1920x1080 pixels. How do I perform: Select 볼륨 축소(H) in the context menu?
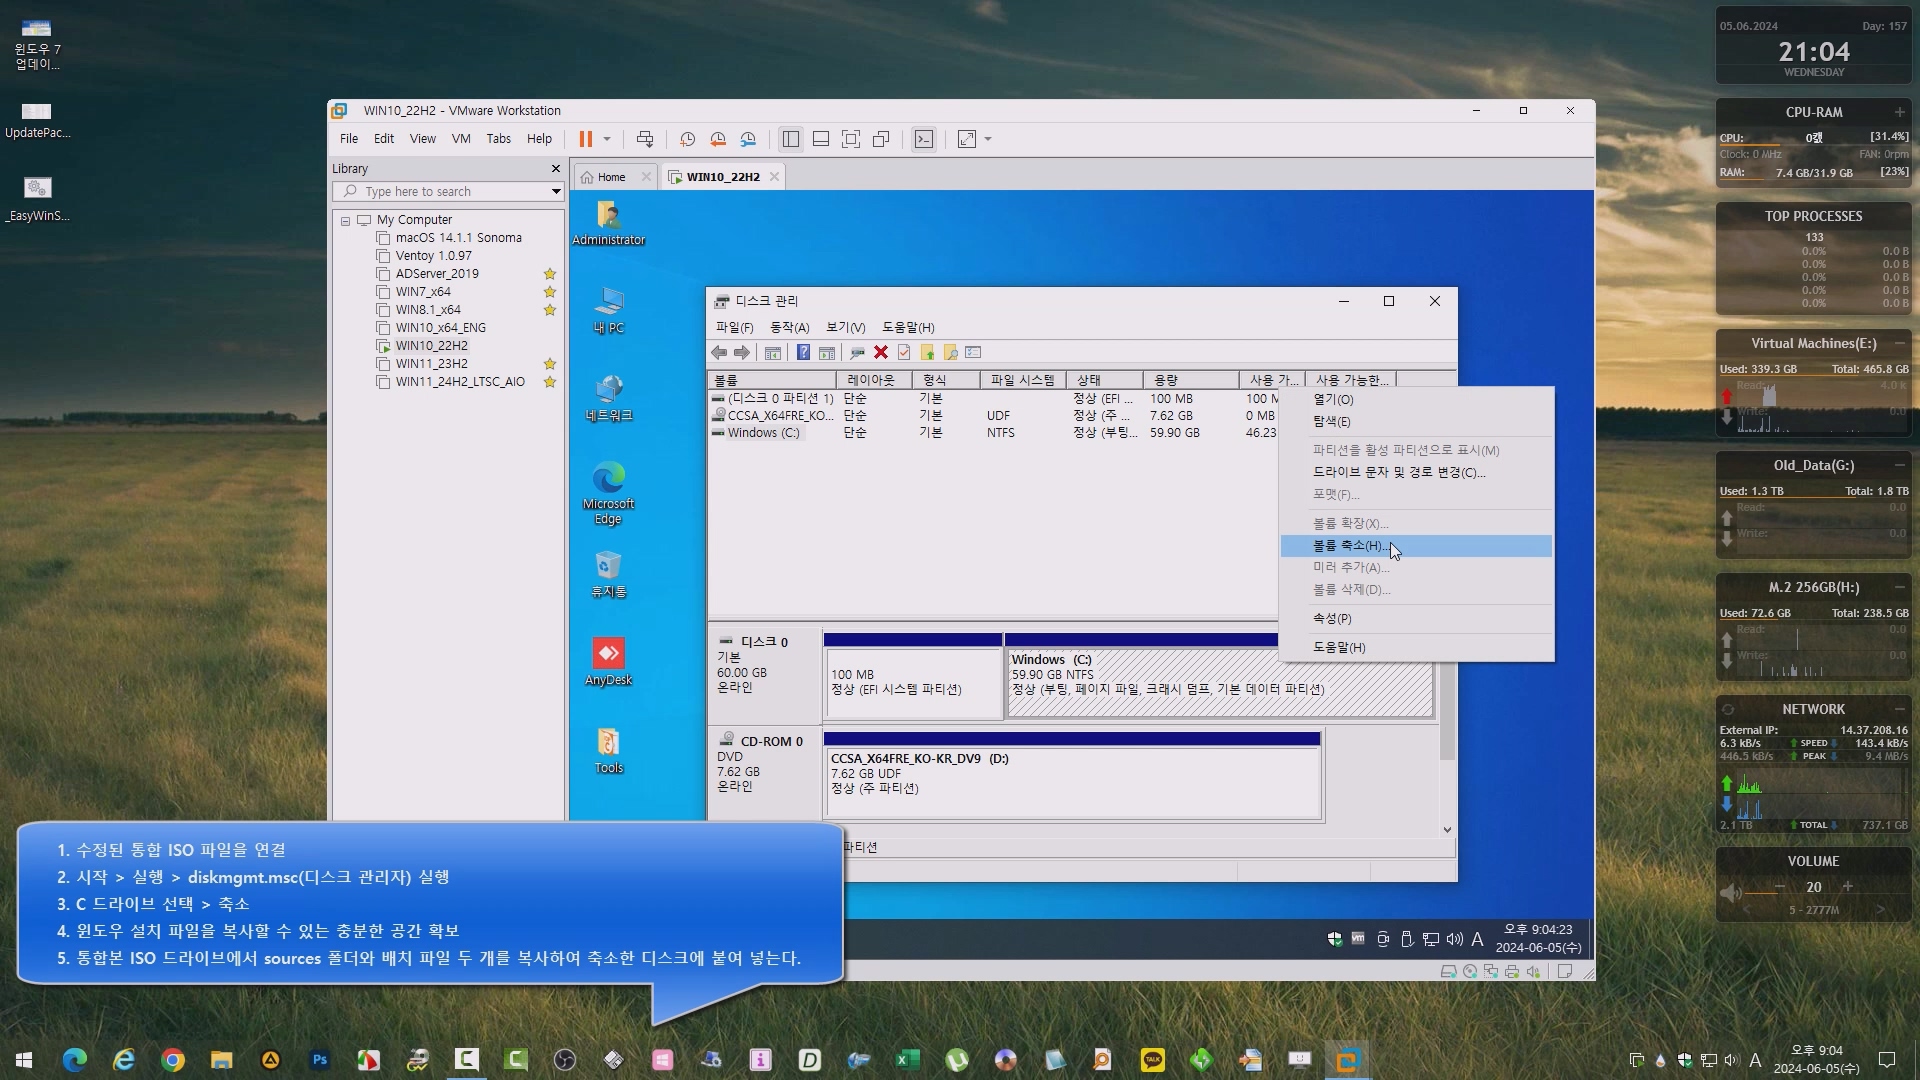pyautogui.click(x=1348, y=545)
